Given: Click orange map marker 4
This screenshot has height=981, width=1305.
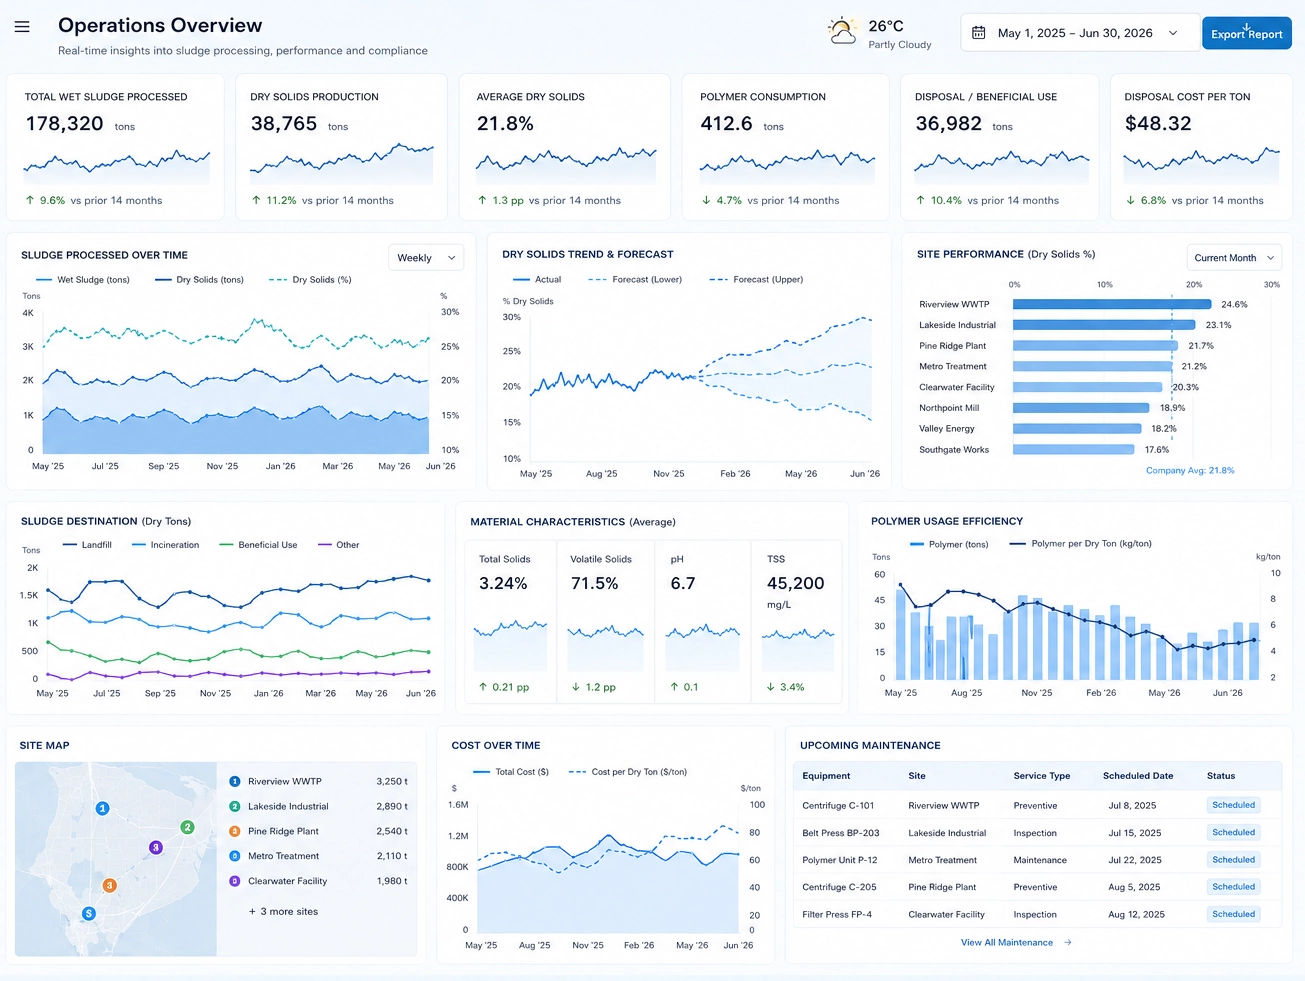Looking at the screenshot, I should tap(110, 885).
